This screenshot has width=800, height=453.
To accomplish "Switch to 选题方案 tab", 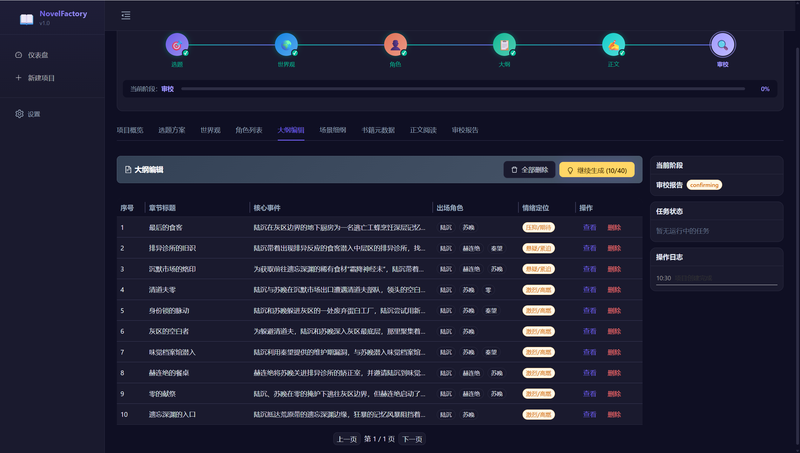I will (x=172, y=130).
